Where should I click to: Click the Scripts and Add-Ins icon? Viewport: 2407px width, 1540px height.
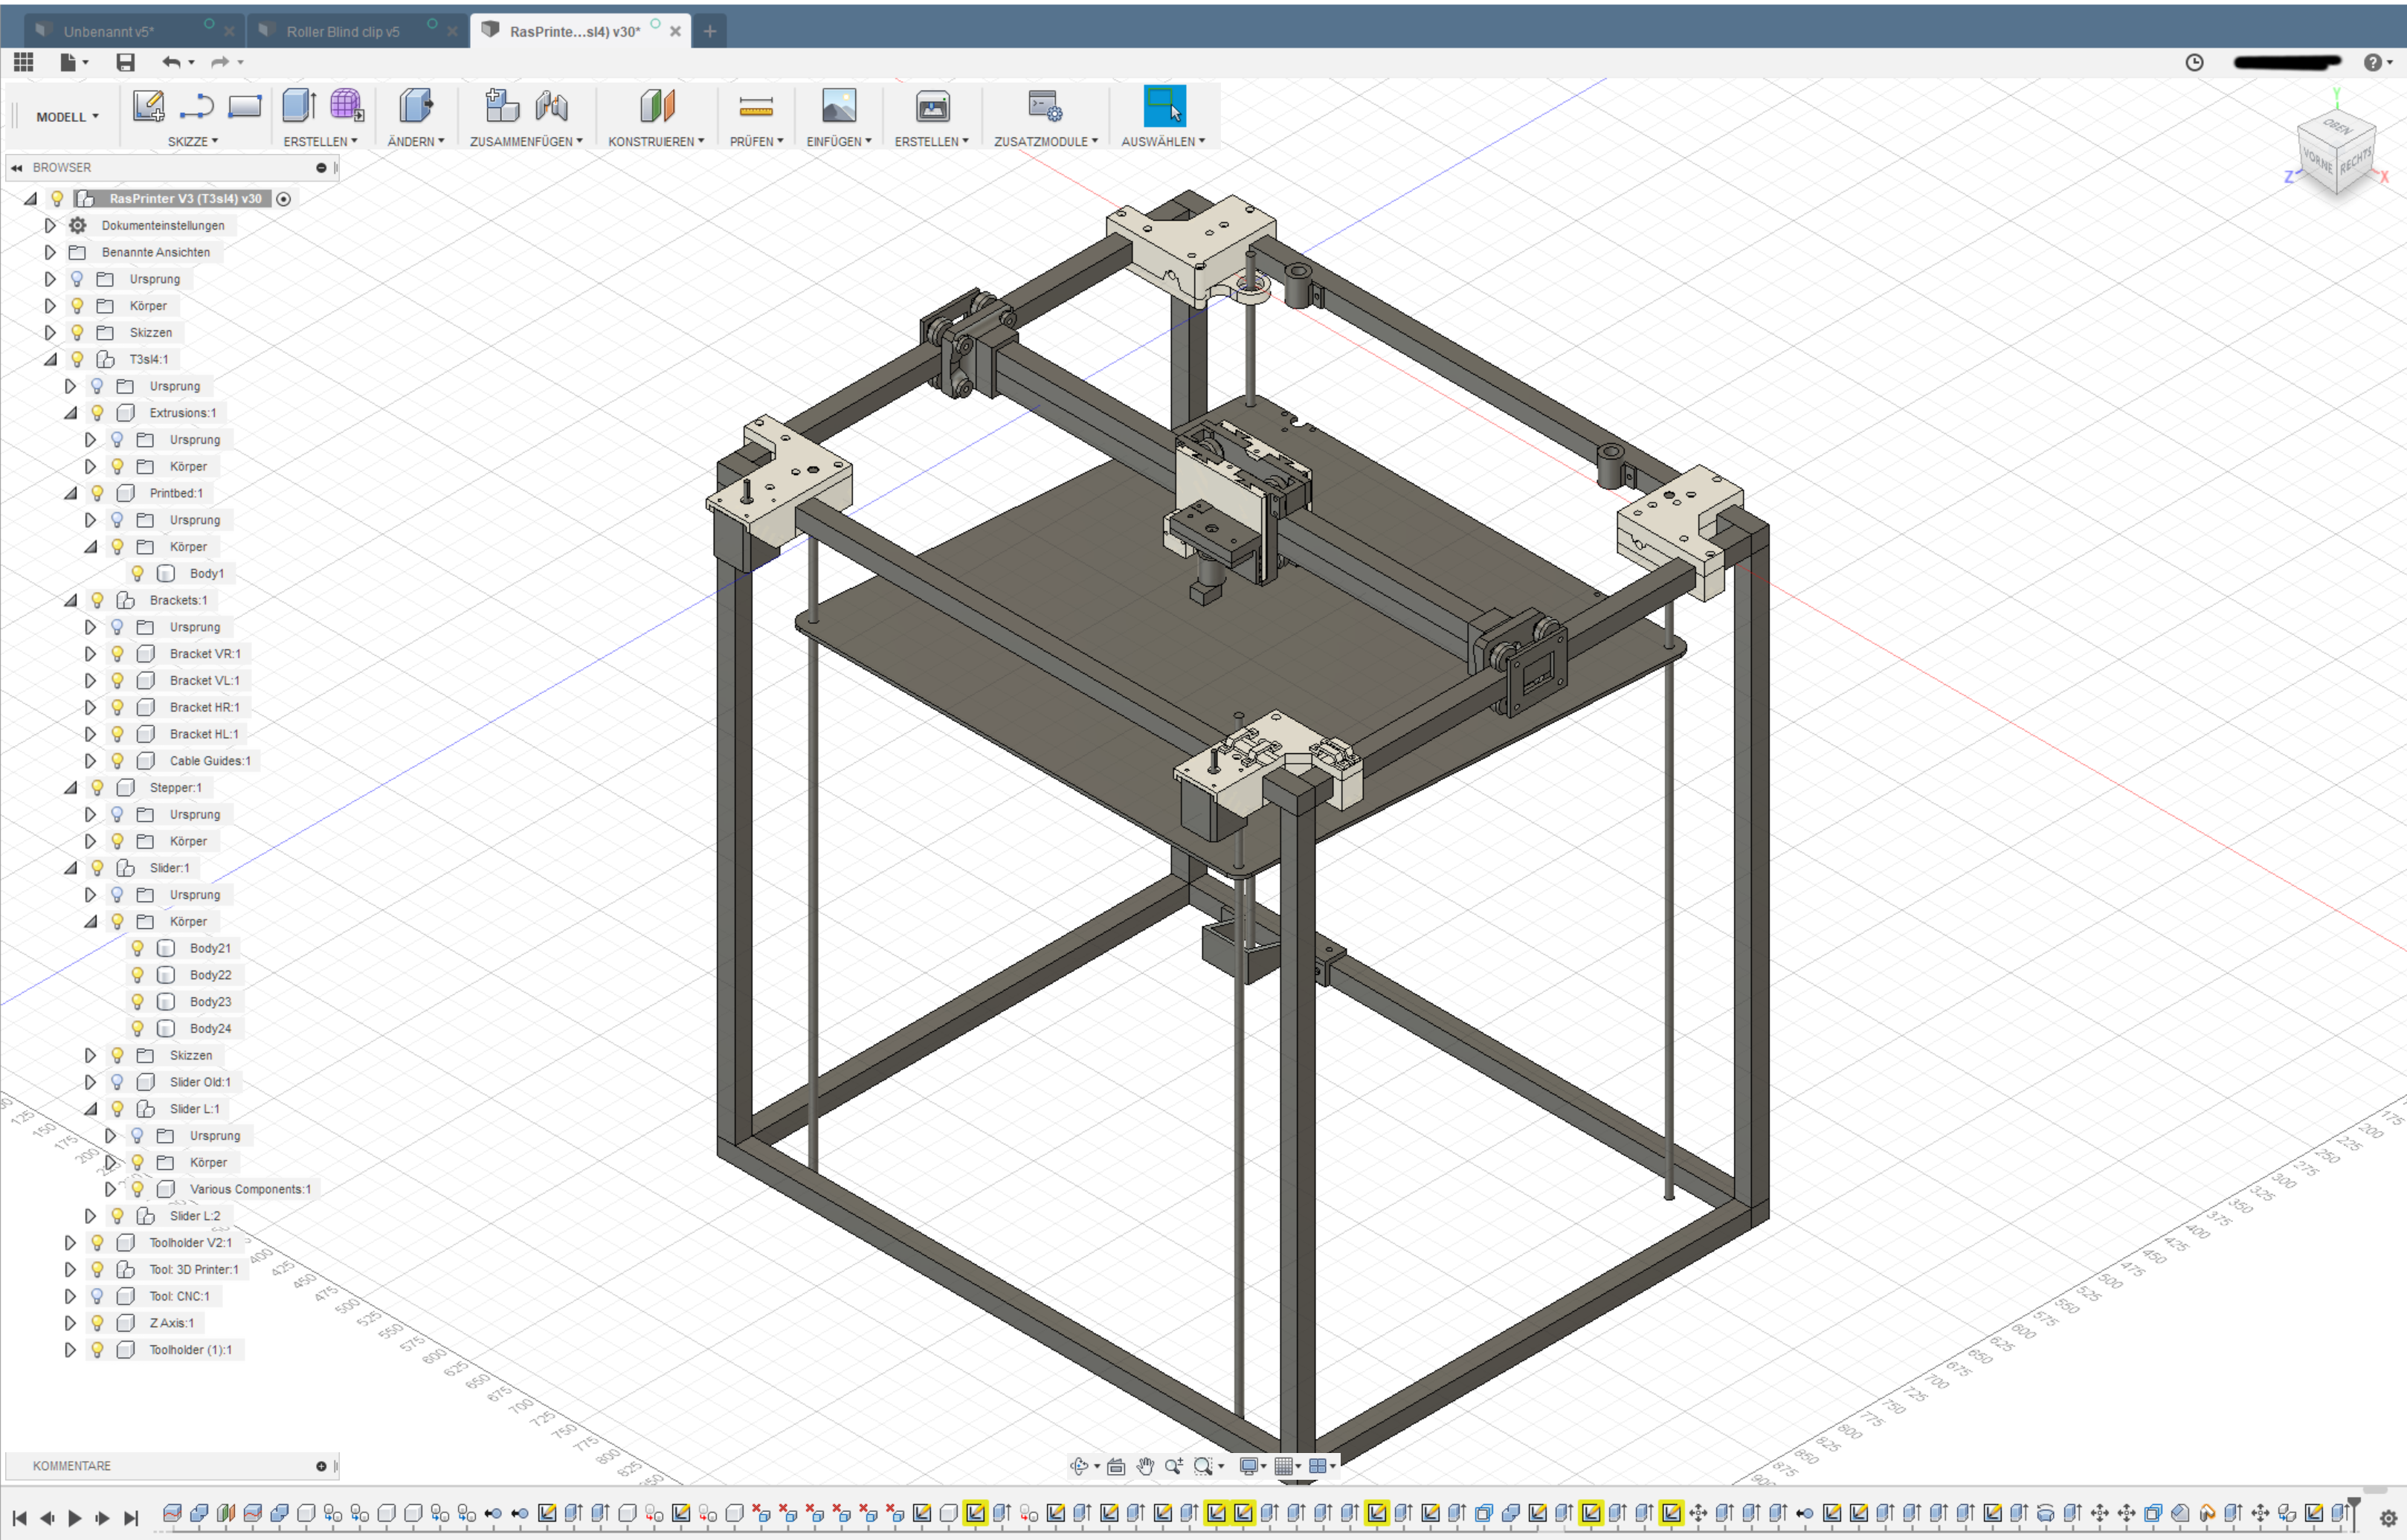click(x=1045, y=106)
